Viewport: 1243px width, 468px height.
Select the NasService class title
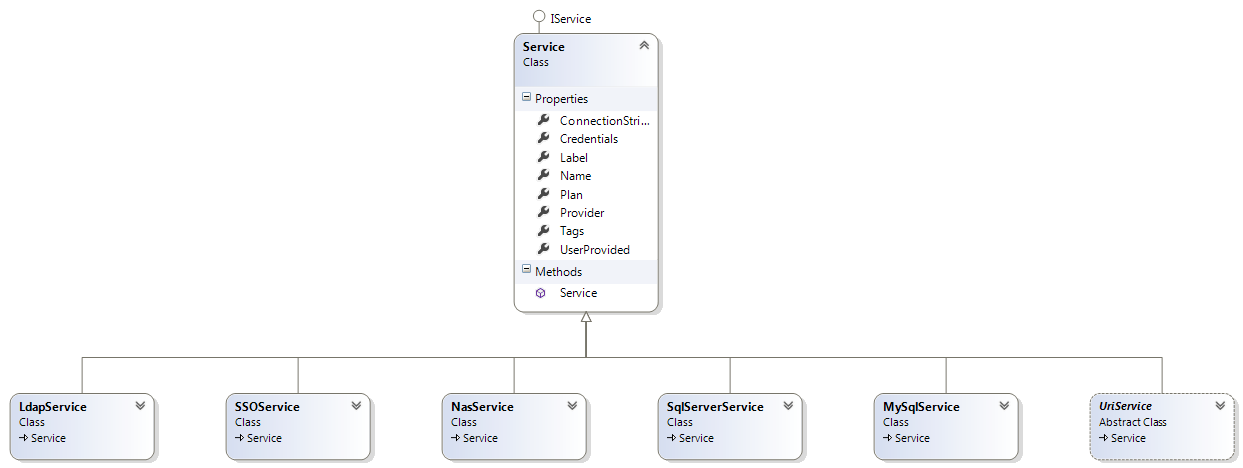482,407
